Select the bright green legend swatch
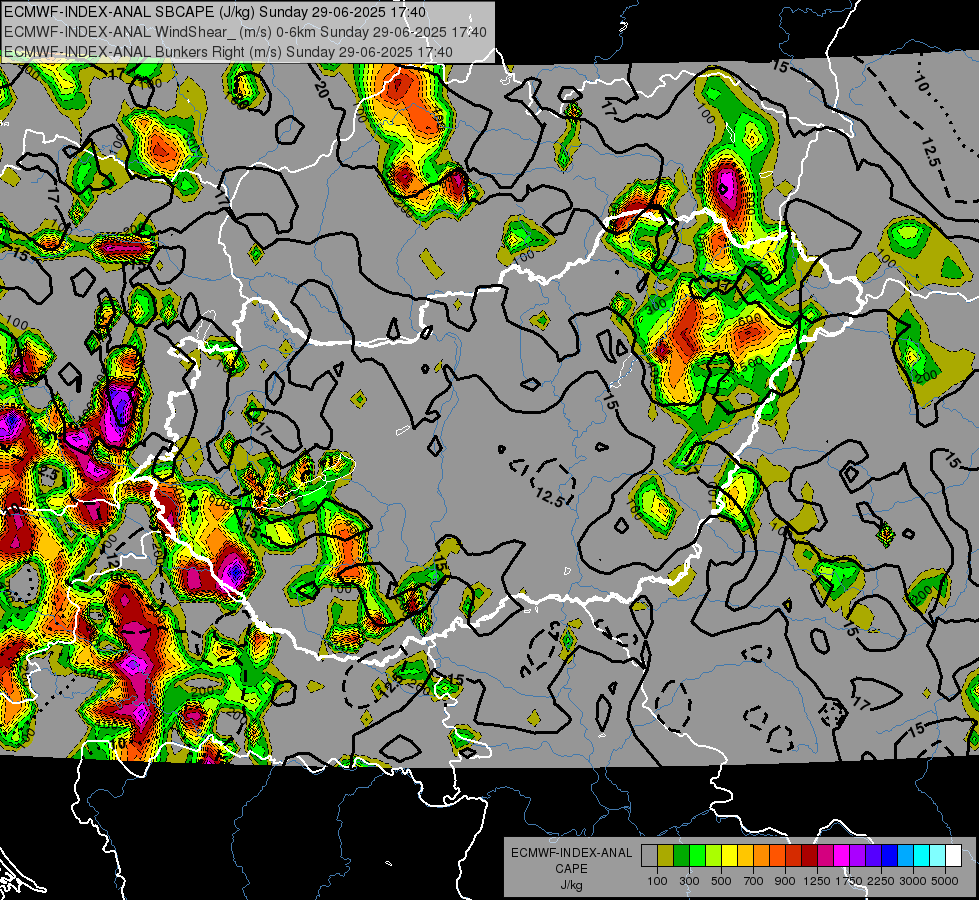 pyautogui.click(x=697, y=856)
